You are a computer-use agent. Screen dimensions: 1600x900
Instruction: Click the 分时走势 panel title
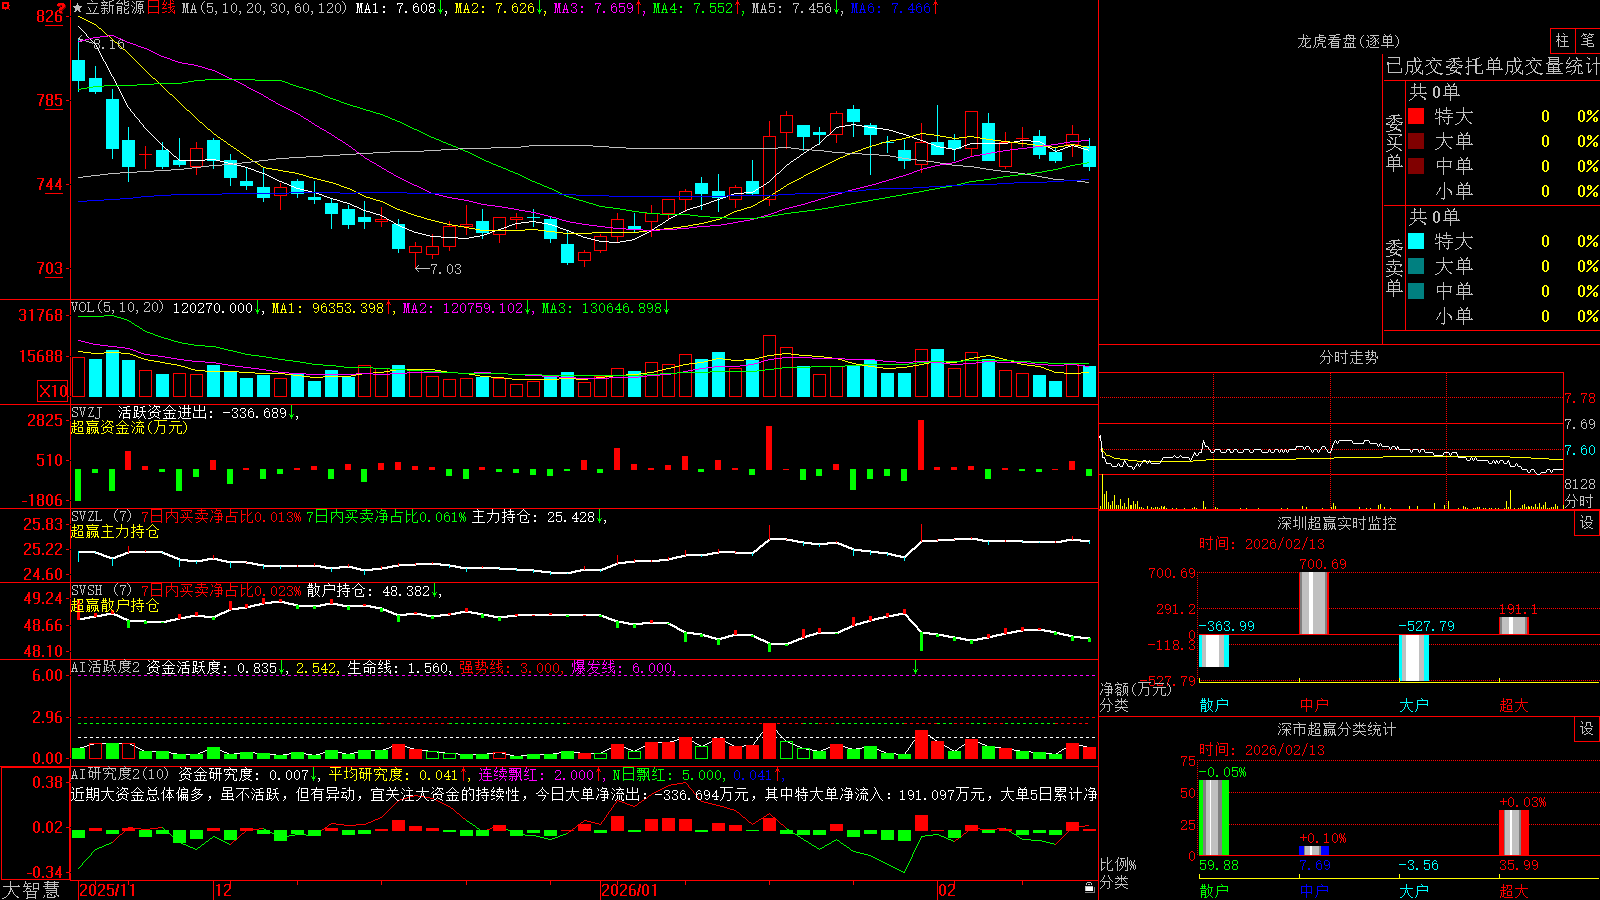coord(1348,357)
